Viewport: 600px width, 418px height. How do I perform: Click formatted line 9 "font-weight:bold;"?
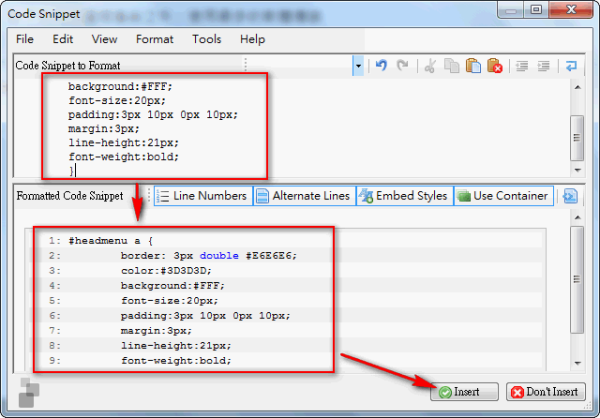176,361
